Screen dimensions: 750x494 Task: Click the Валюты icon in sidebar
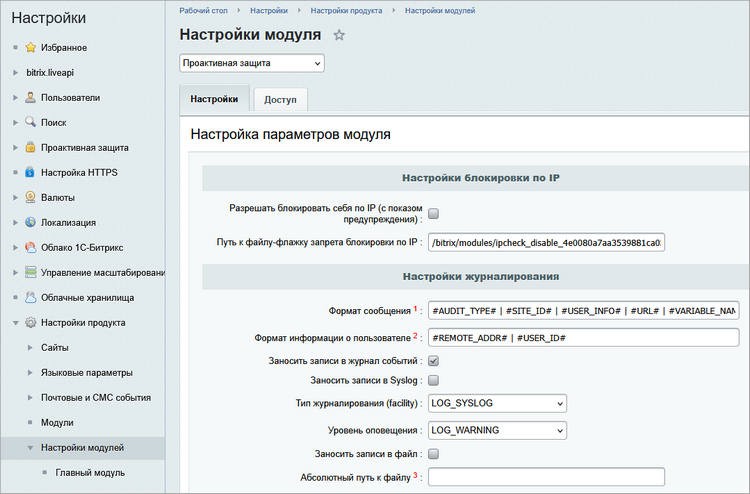tap(31, 197)
